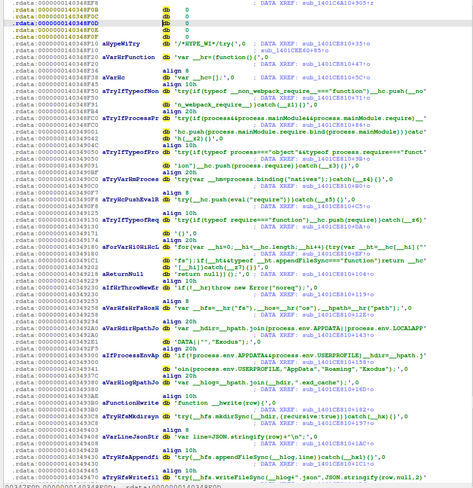Click address .rdata:0000000140348F10 of aHypeWiTry
The image size is (473, 488).
[x=55, y=44]
